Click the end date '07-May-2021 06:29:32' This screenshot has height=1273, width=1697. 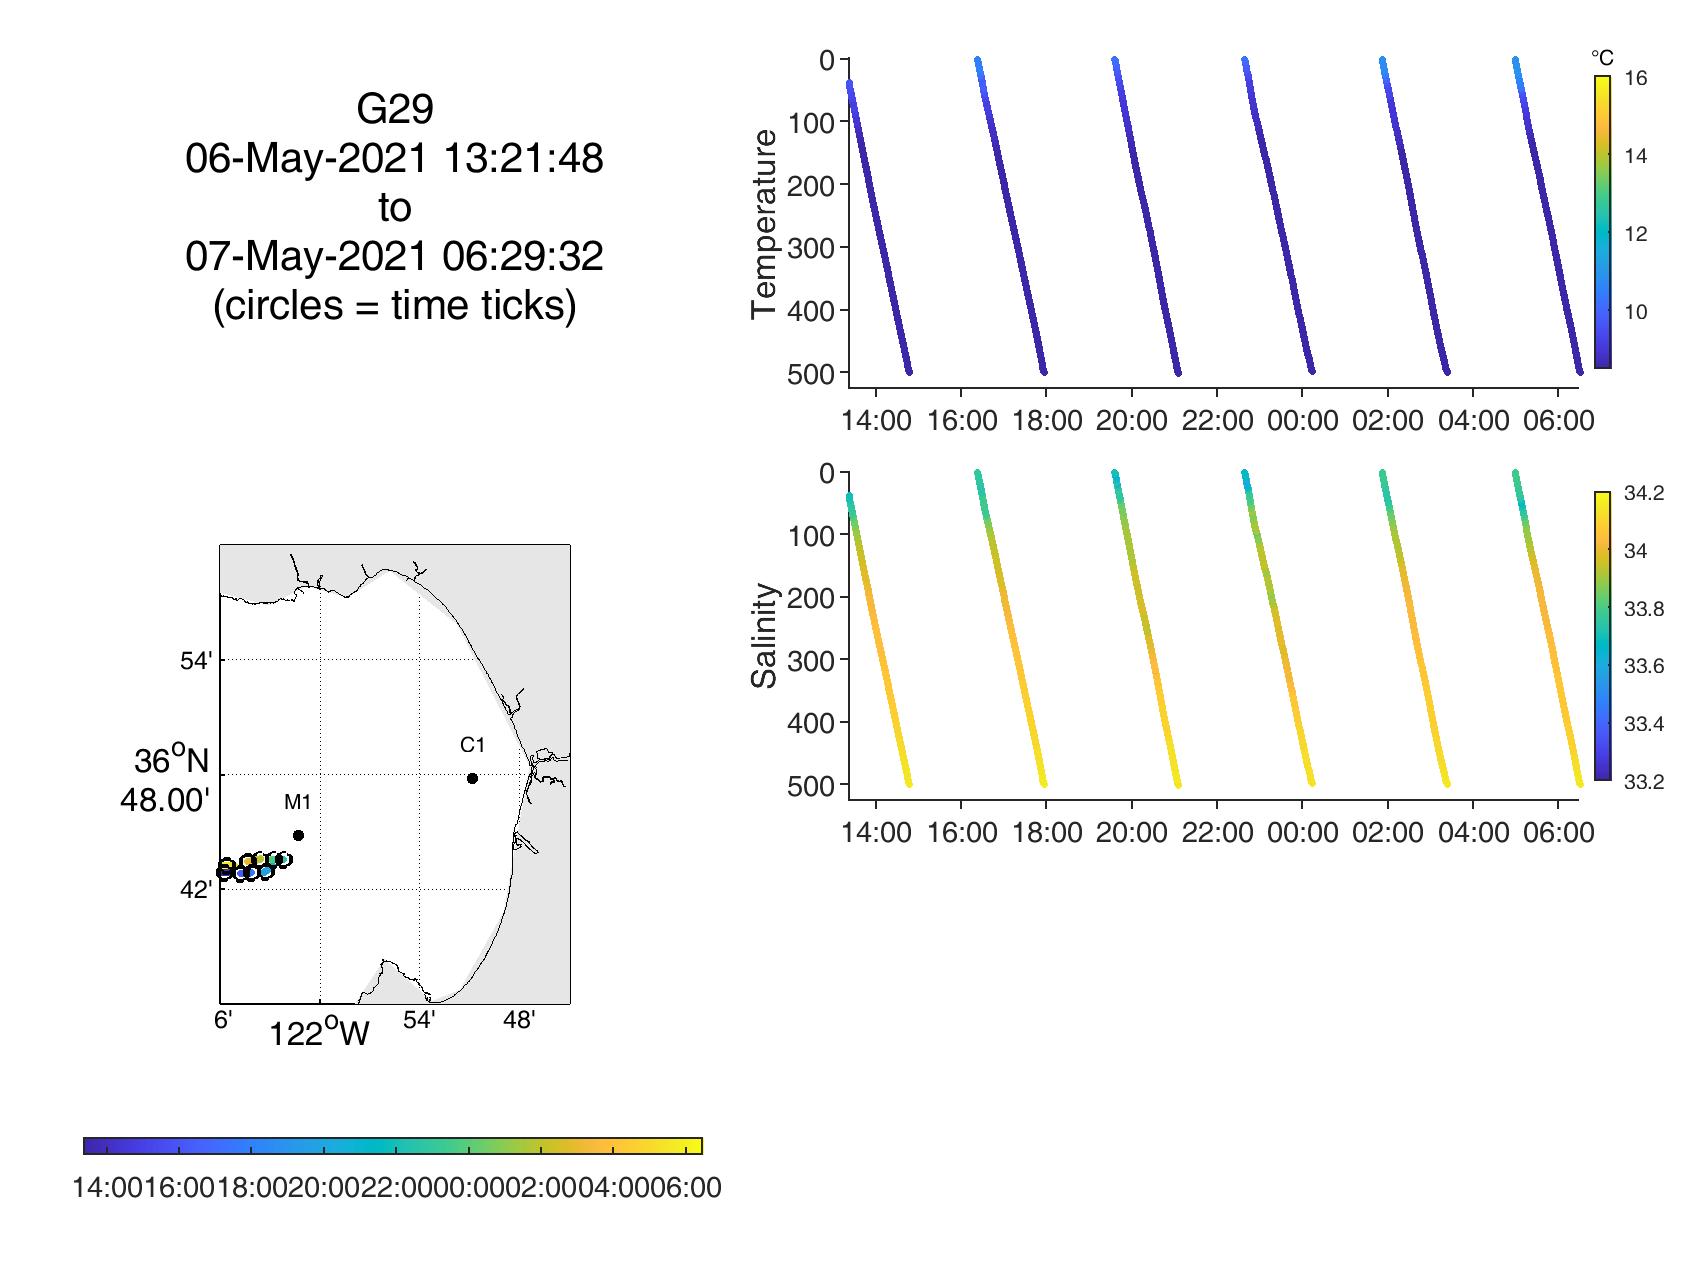[395, 256]
